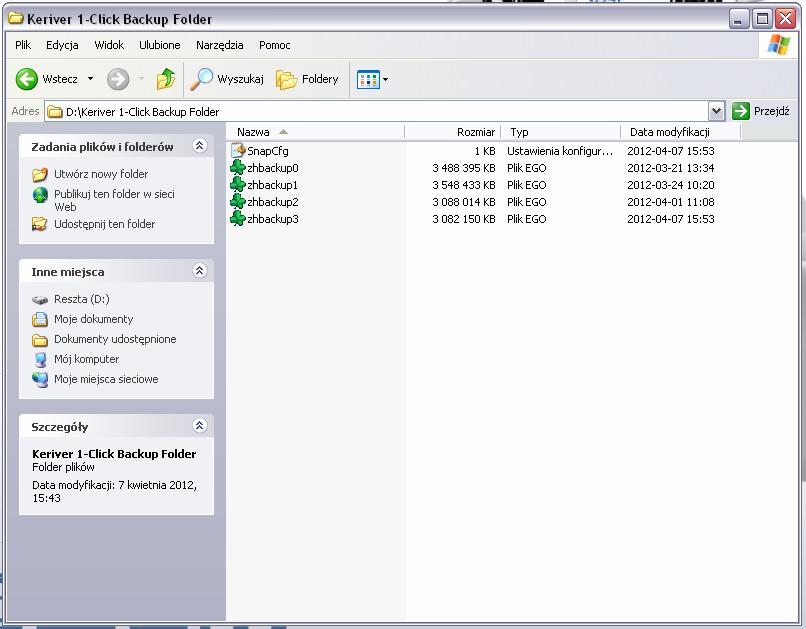Image resolution: width=806 pixels, height=629 pixels.
Task: Click zhbackup2 size 3 088 014 KB
Action: pos(464,202)
